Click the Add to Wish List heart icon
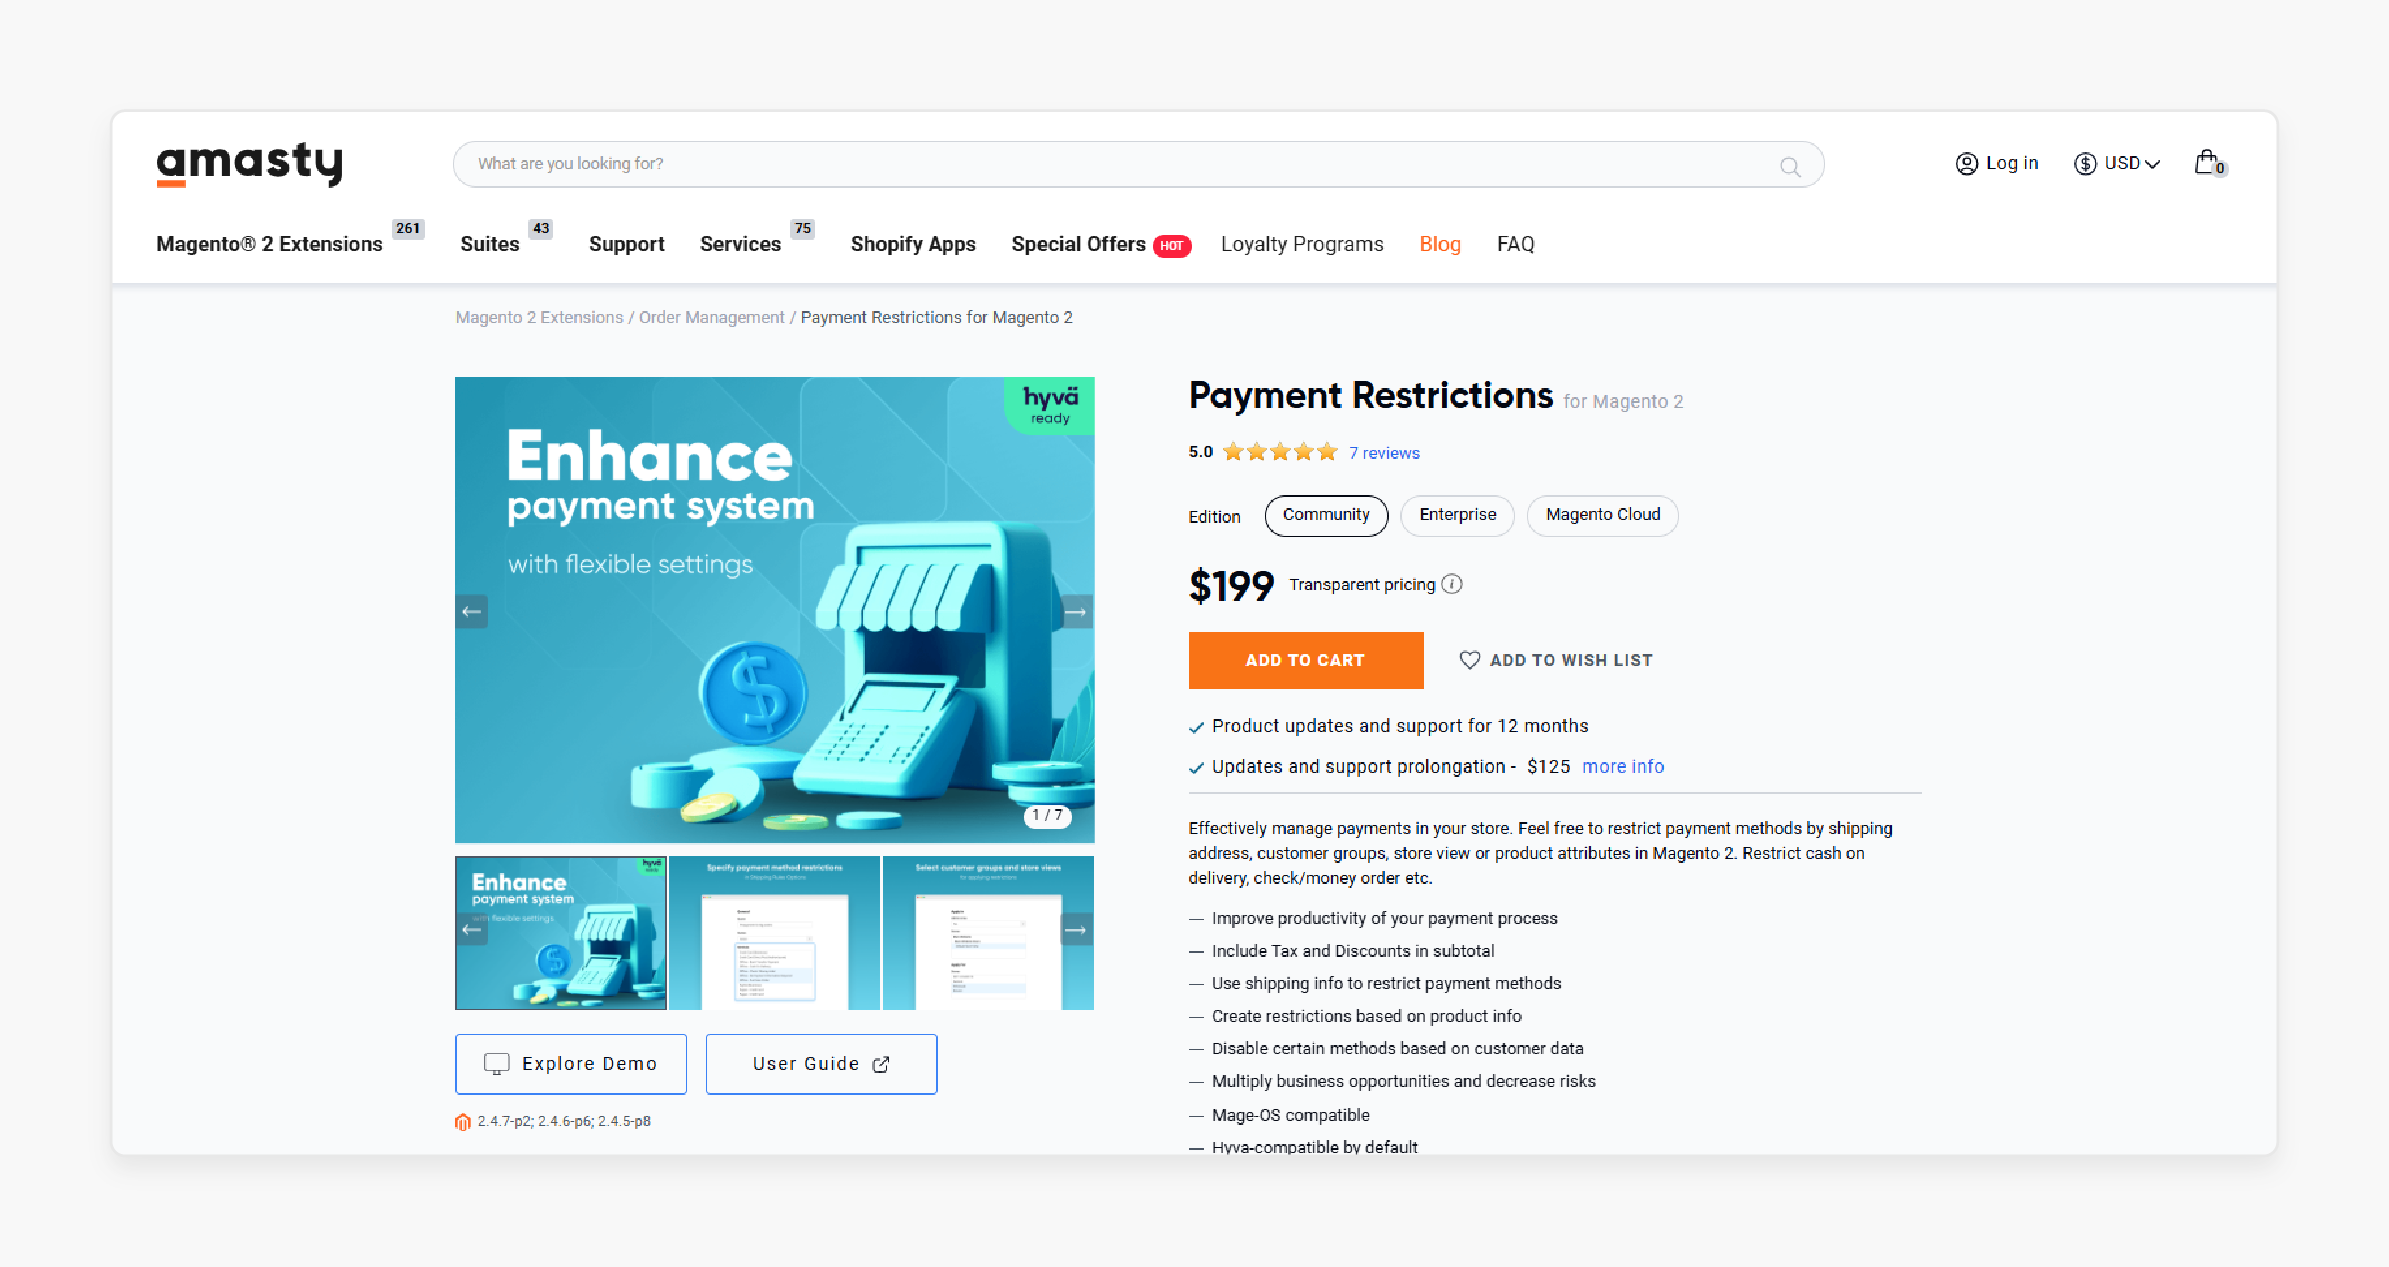The height and width of the screenshot is (1267, 2389). tap(1466, 660)
